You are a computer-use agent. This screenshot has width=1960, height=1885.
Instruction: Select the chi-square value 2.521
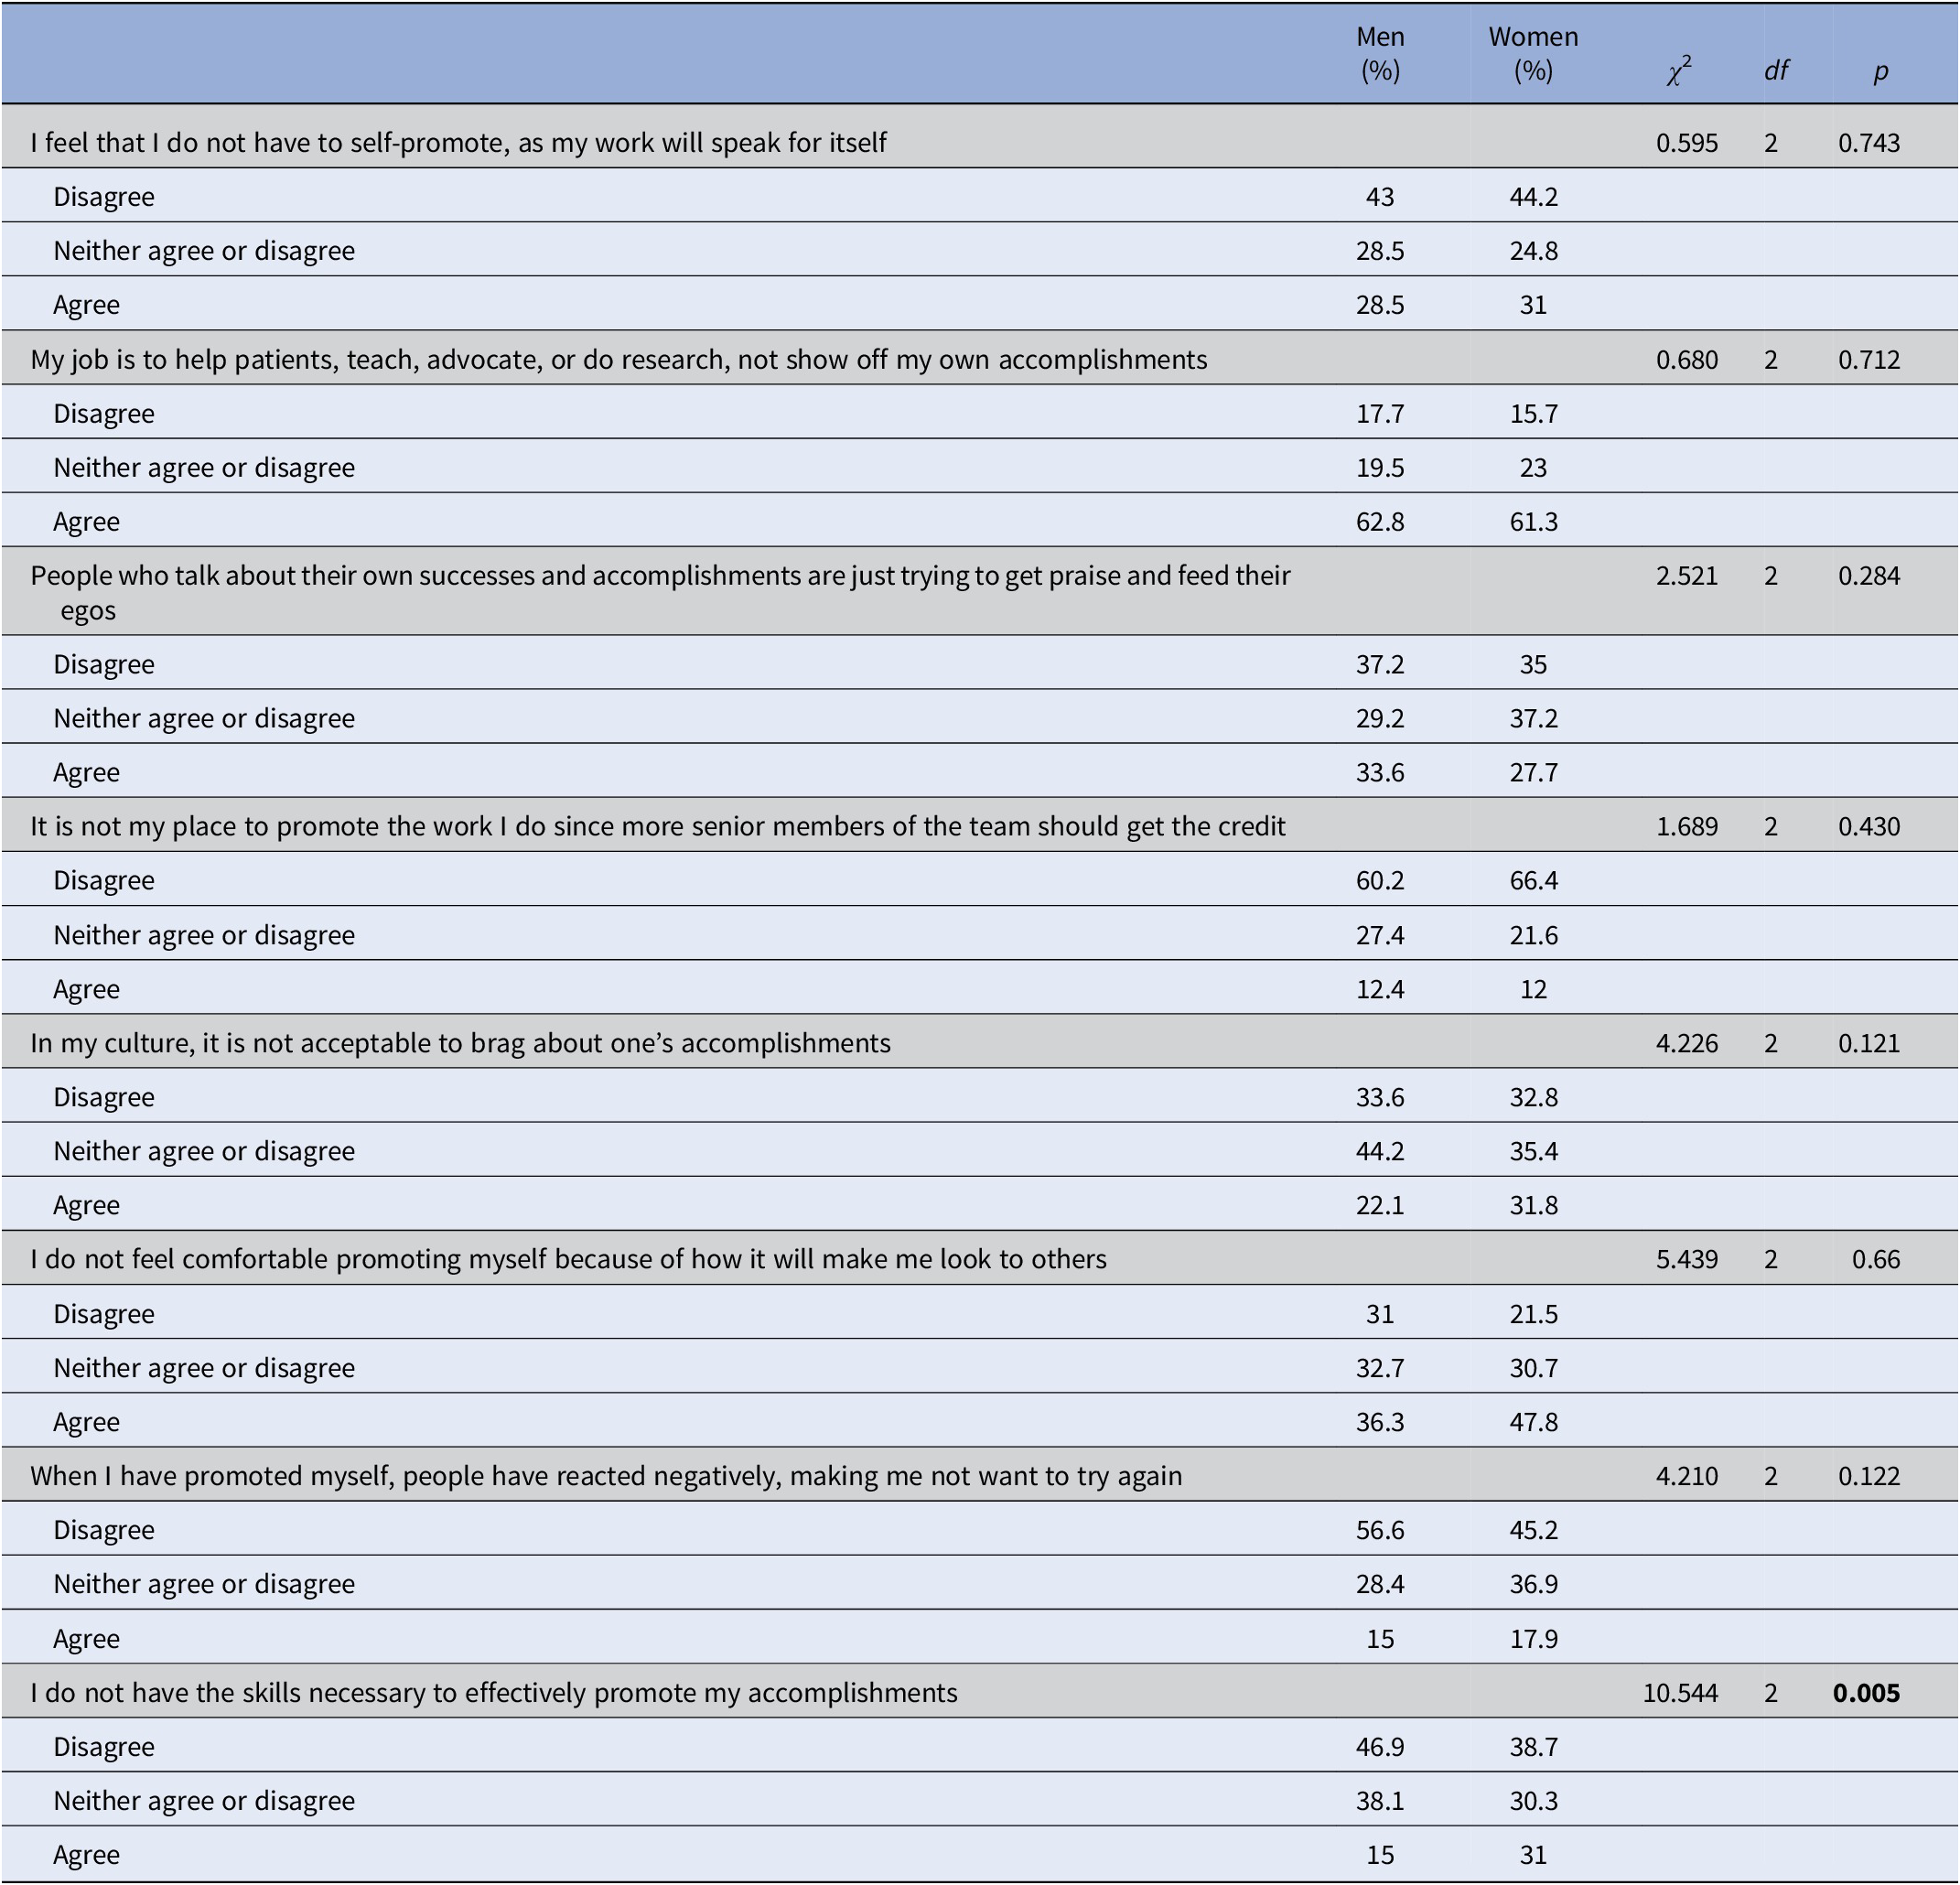tap(1686, 576)
